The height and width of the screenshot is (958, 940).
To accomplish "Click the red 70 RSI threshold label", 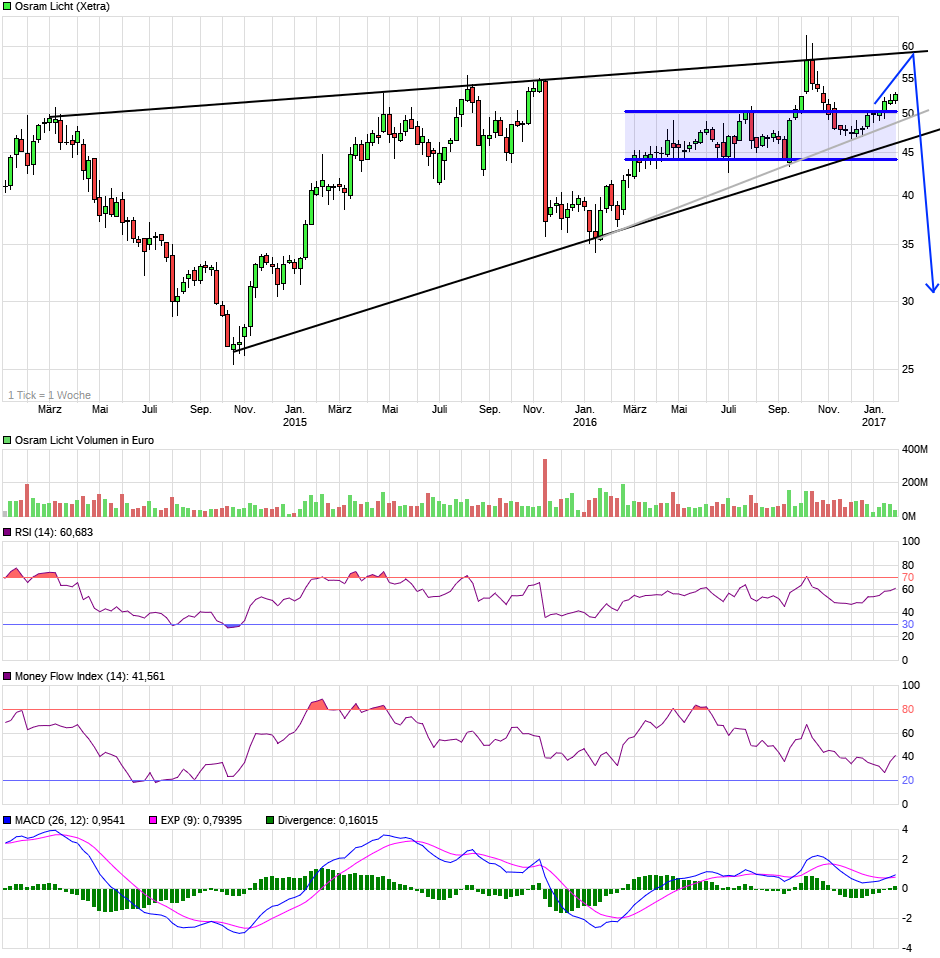I will 908,577.
